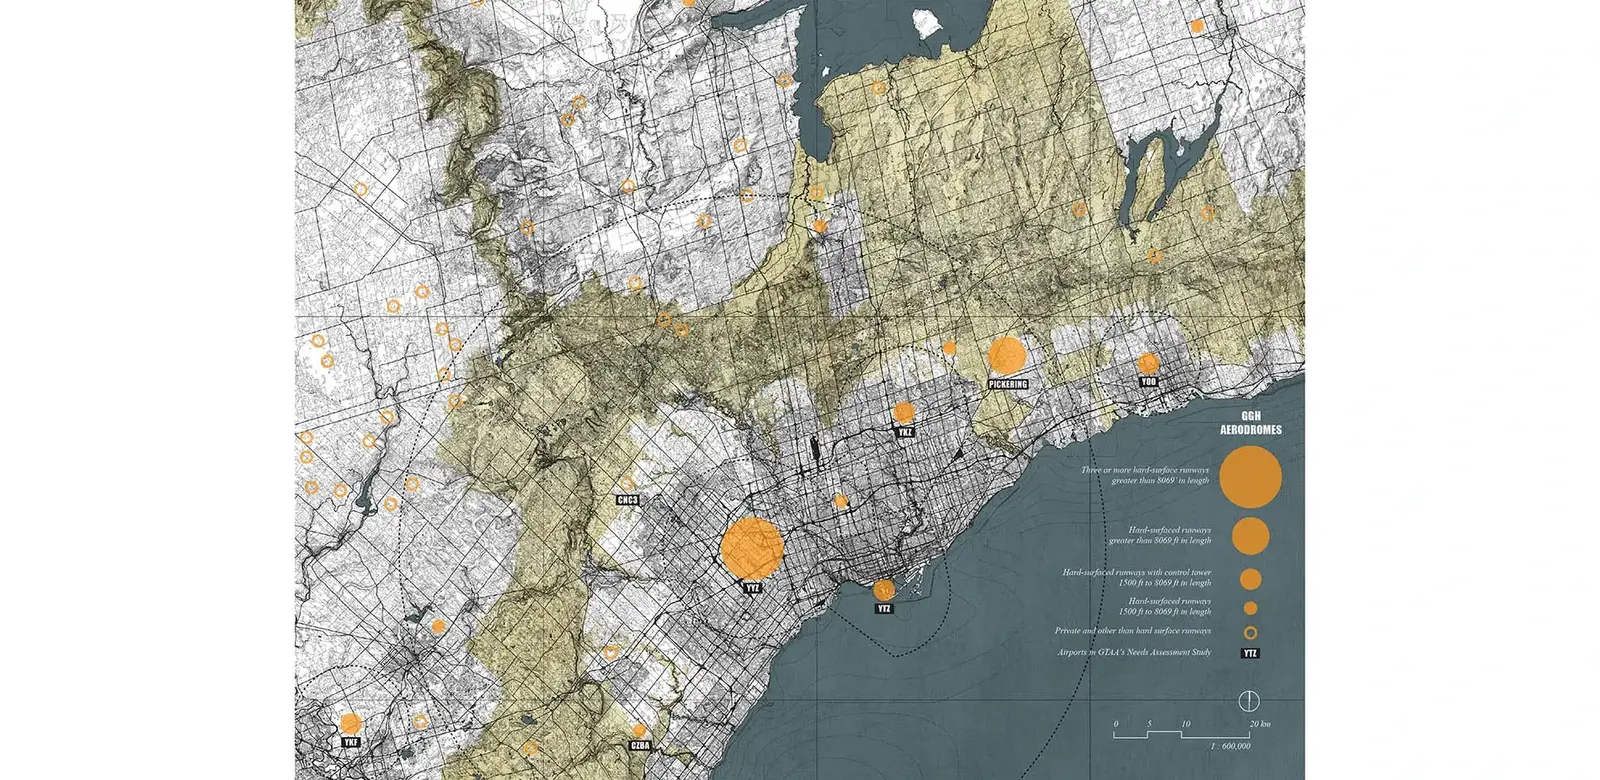This screenshot has height=780, width=1600.
Task: Click legend circle for runways over 8069 ft
Action: coord(1250,536)
